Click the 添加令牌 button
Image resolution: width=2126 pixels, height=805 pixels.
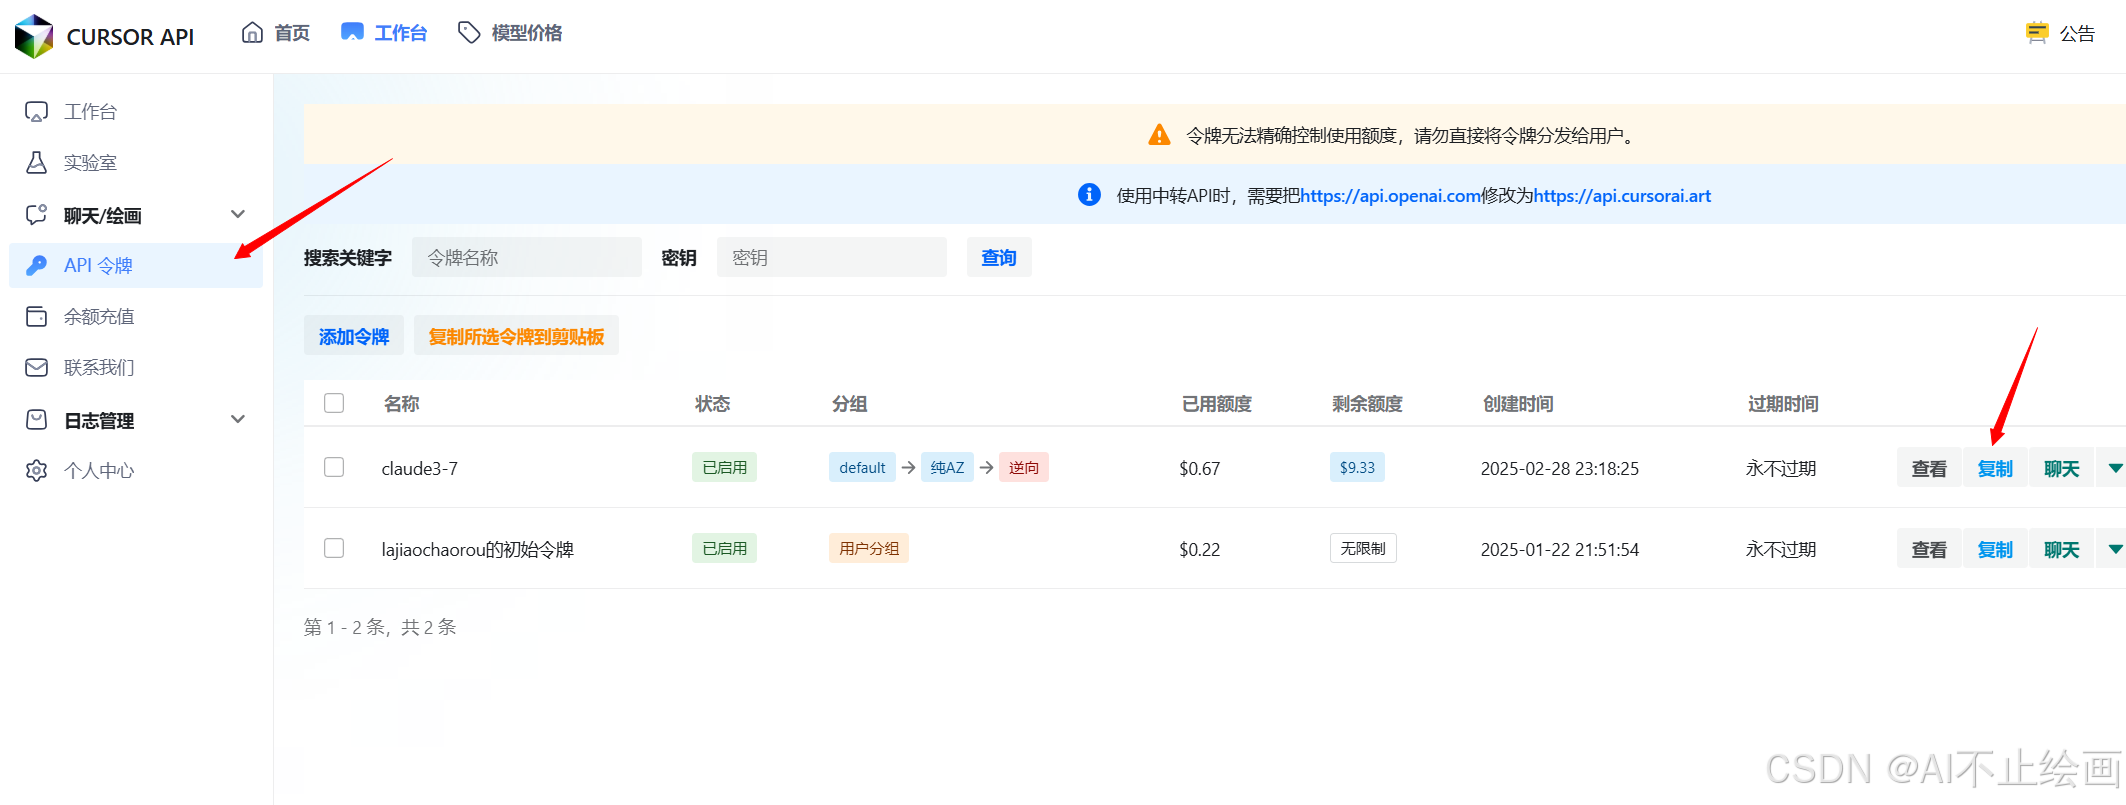354,336
